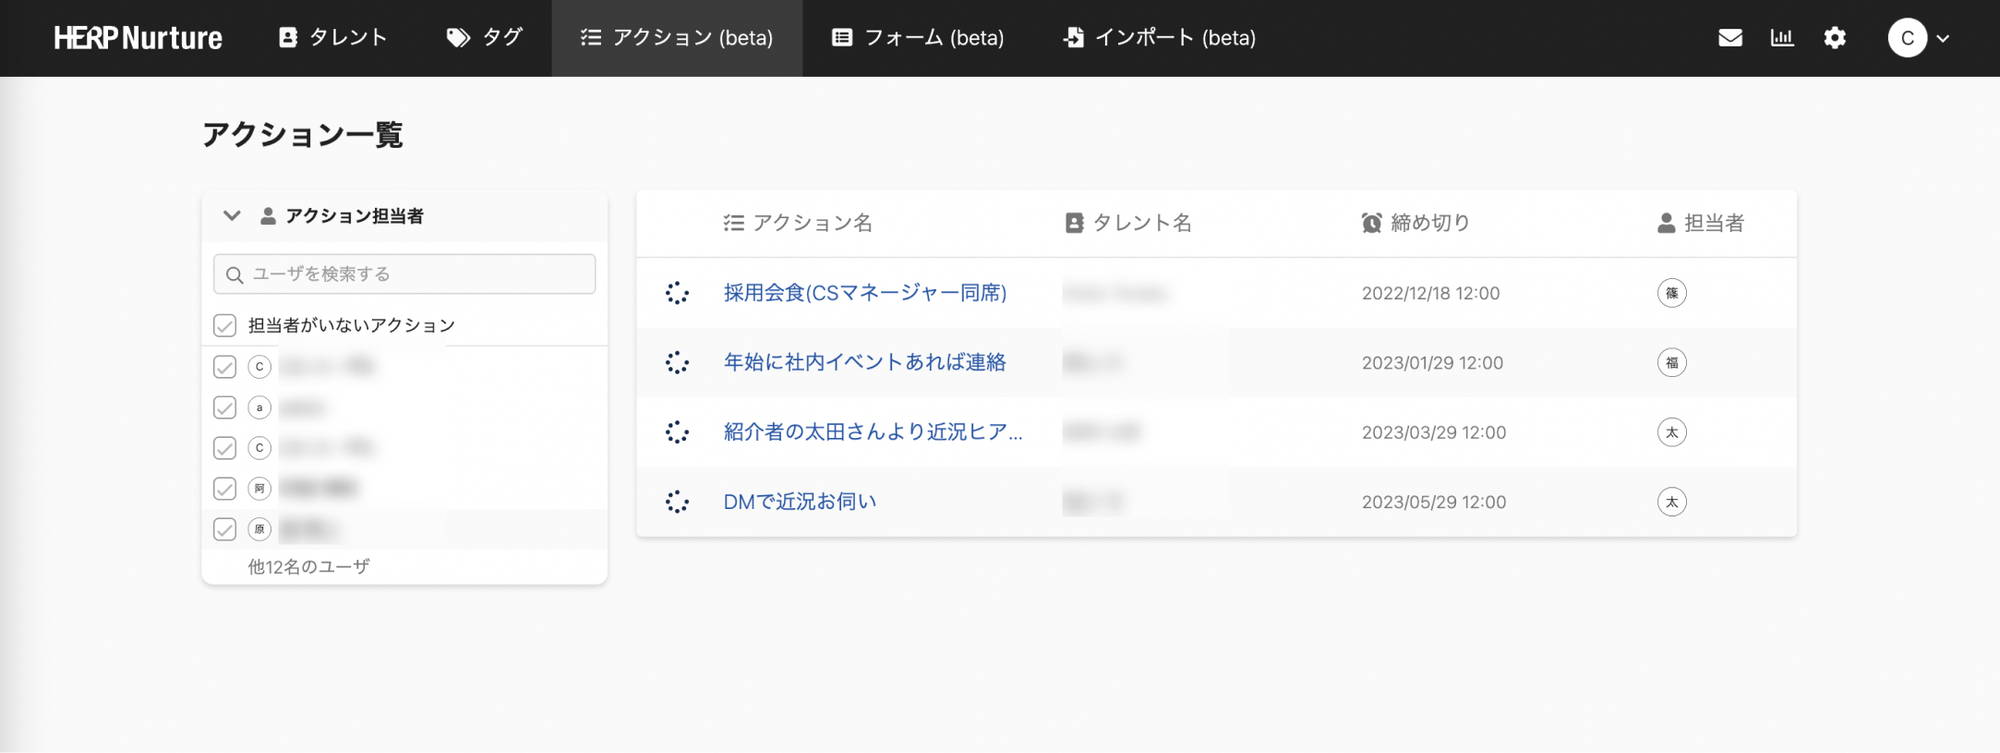Click the 福 assignee avatar

[x=1671, y=363]
